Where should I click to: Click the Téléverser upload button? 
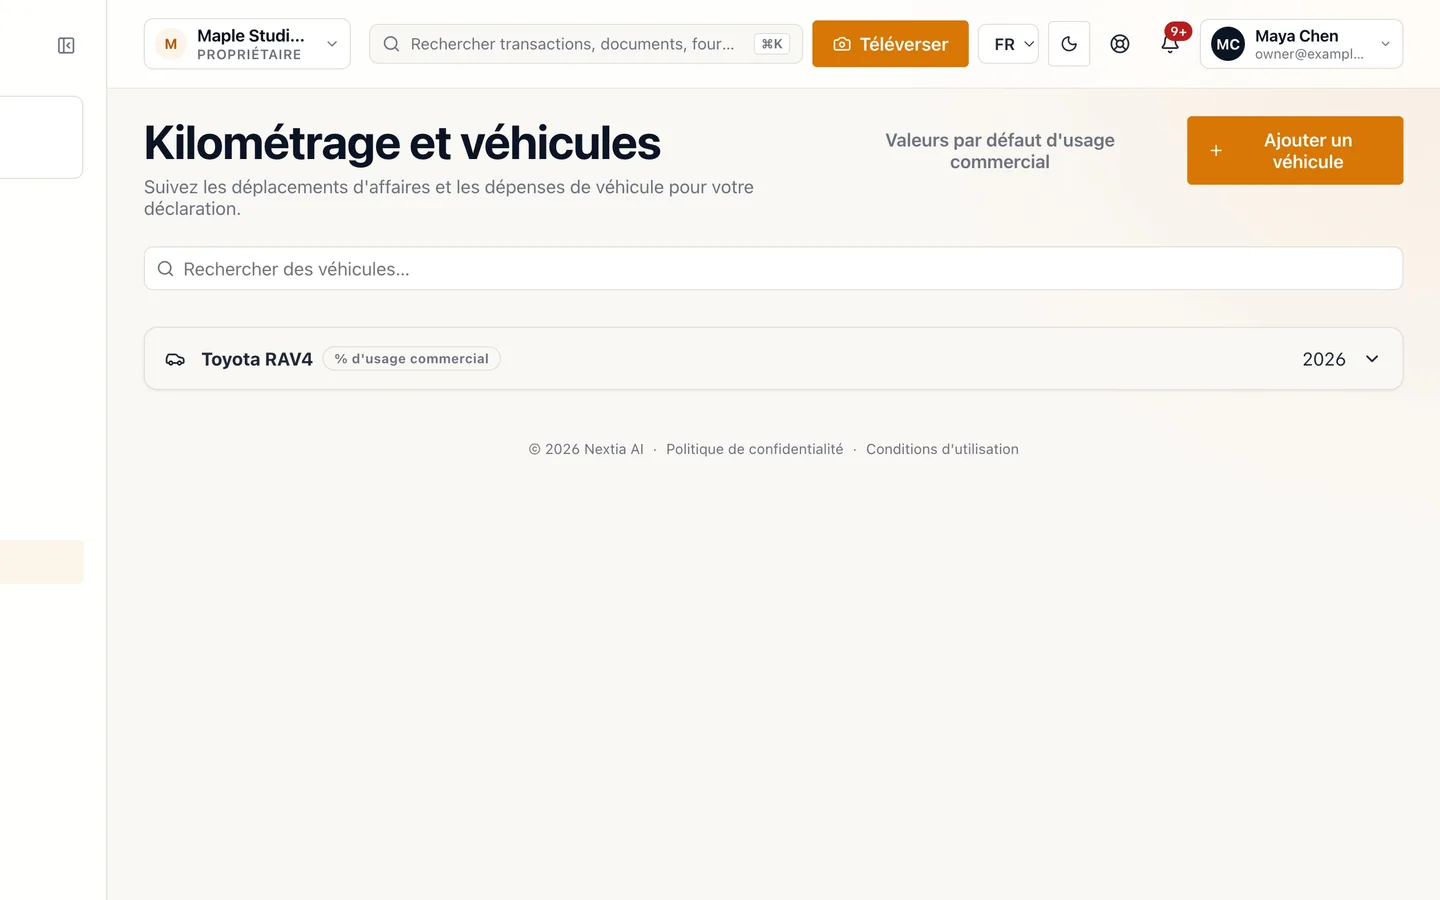tap(890, 44)
